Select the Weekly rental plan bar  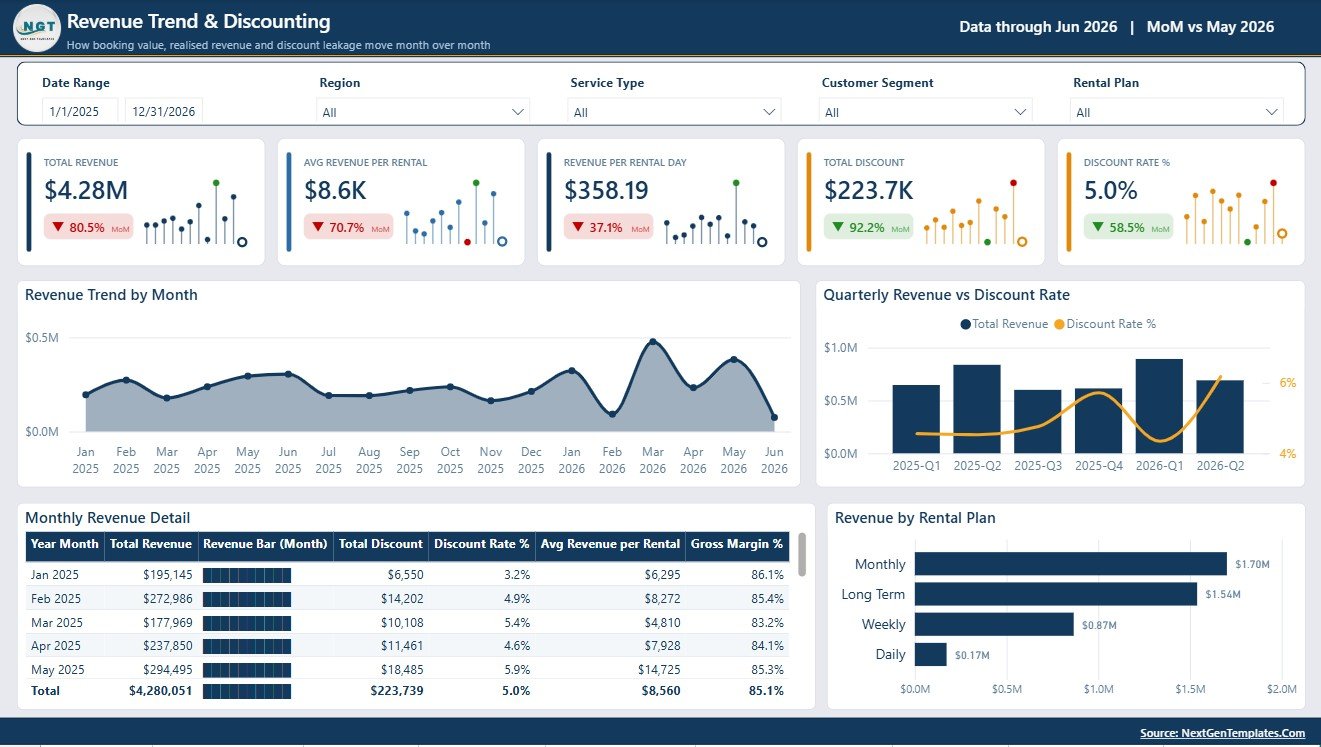point(994,624)
